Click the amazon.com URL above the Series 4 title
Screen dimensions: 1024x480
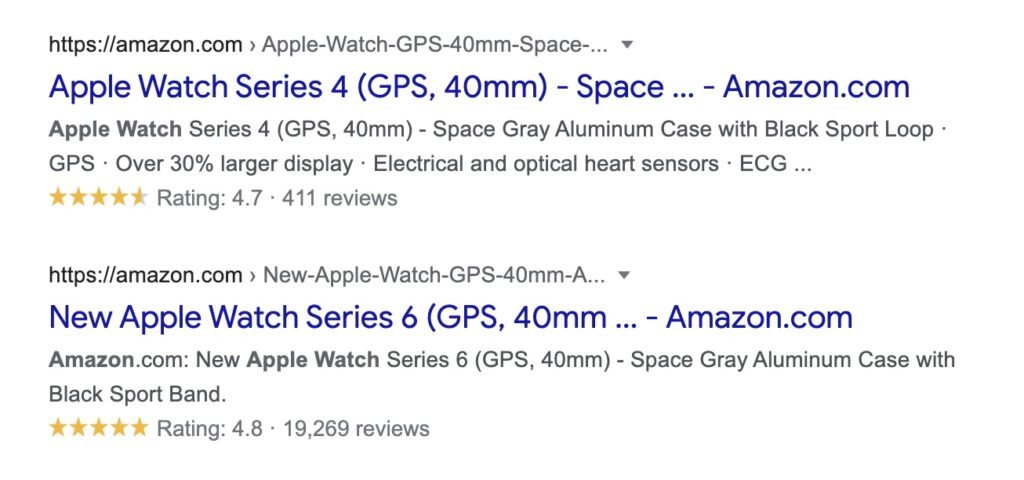point(145,45)
